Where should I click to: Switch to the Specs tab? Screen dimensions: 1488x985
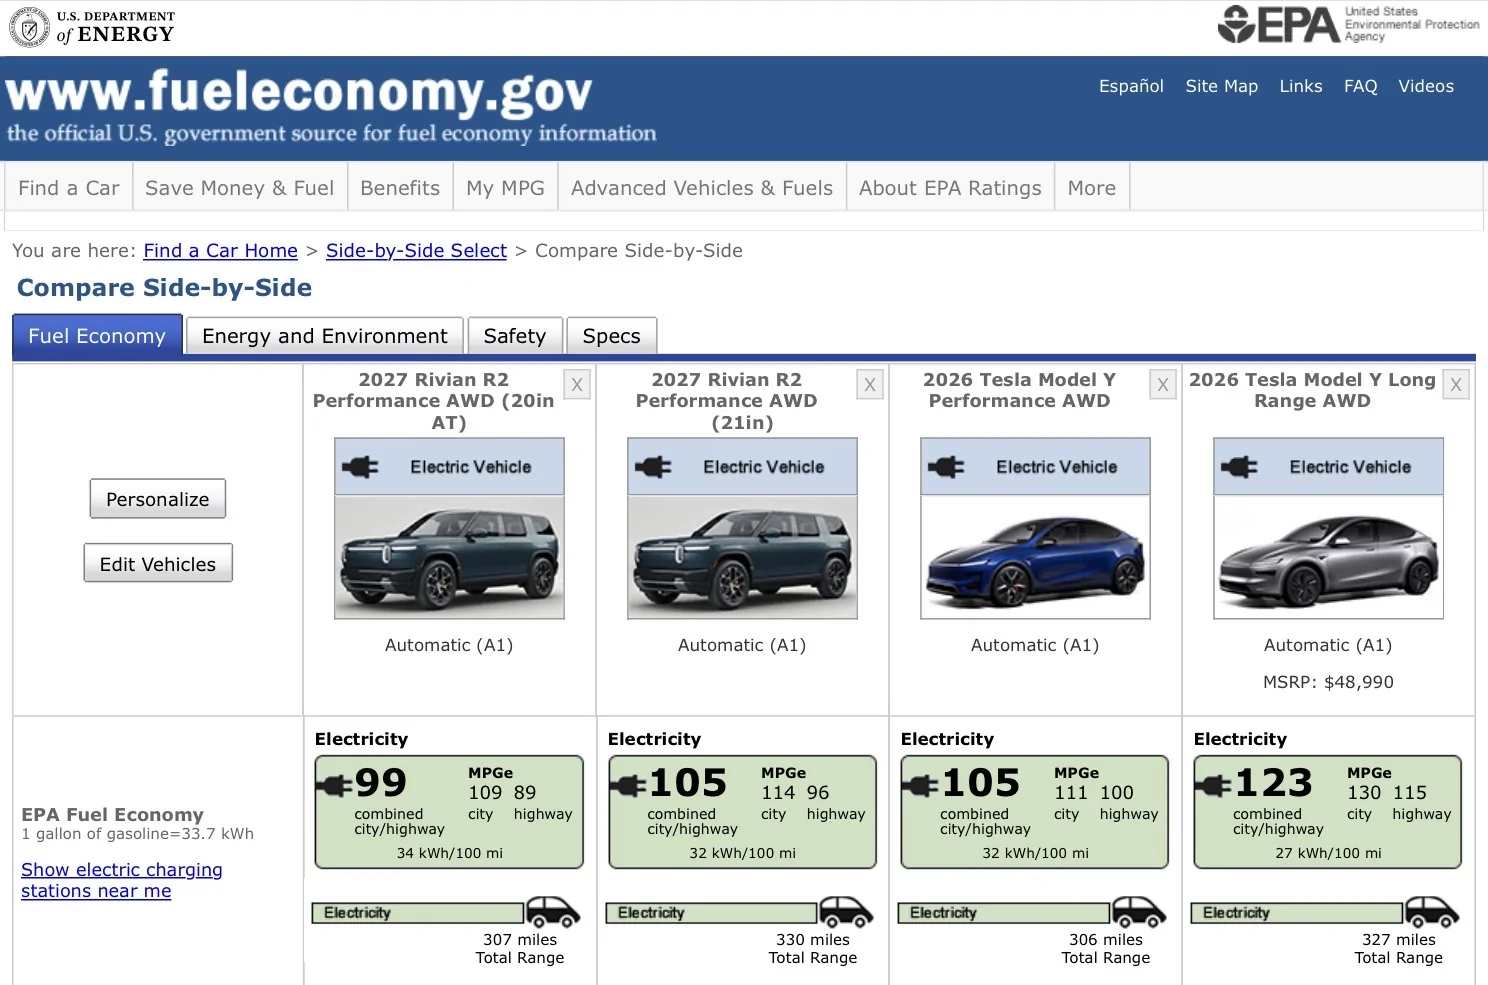pyautogui.click(x=612, y=336)
